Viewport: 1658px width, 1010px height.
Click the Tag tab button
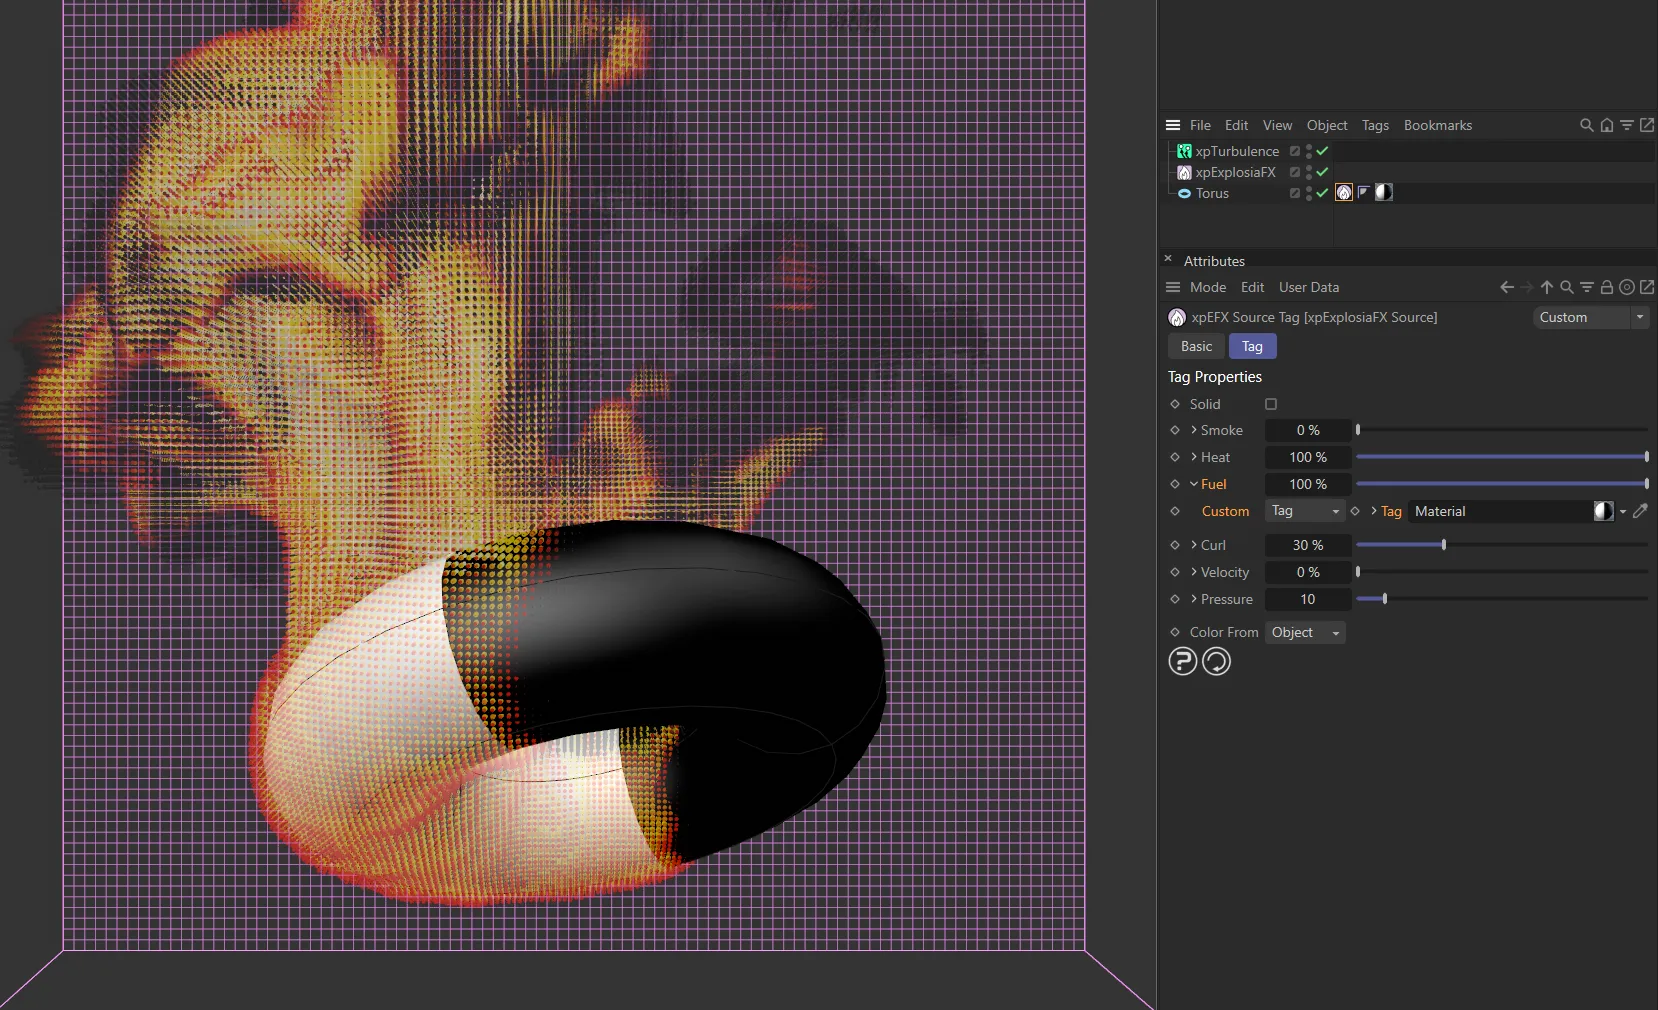tap(1252, 346)
